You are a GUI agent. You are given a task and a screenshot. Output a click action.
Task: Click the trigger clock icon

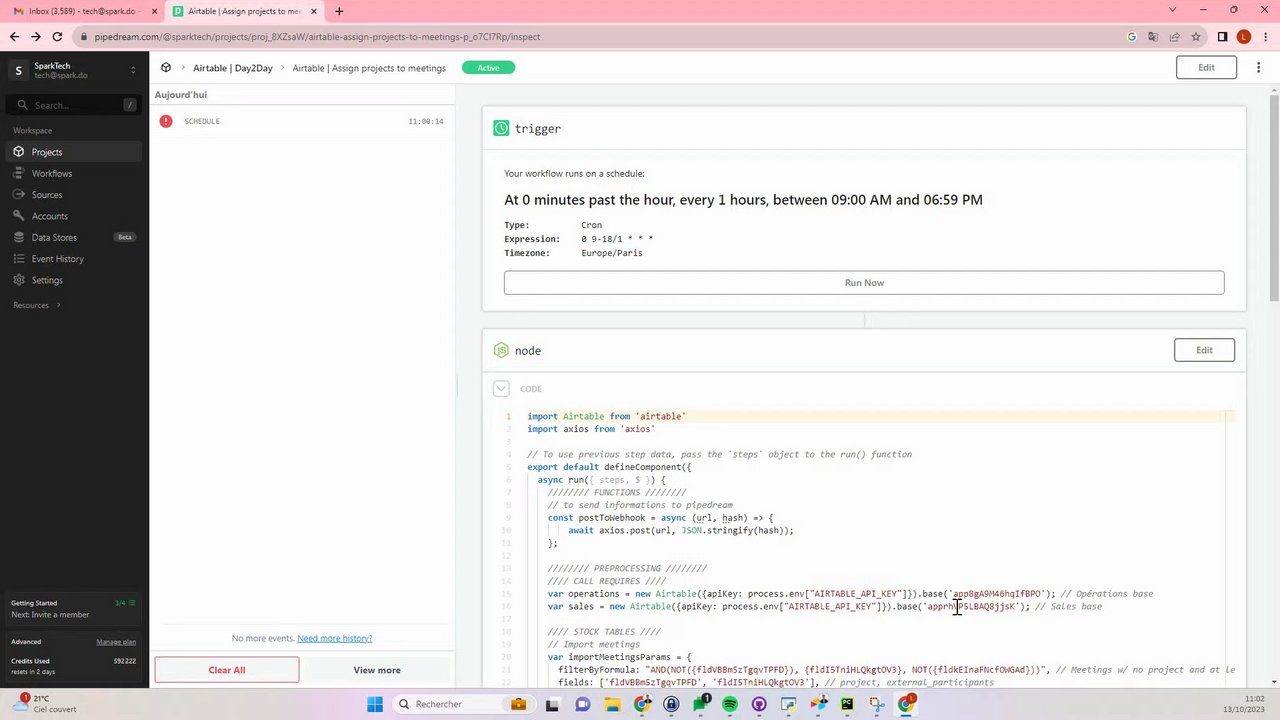(x=501, y=128)
